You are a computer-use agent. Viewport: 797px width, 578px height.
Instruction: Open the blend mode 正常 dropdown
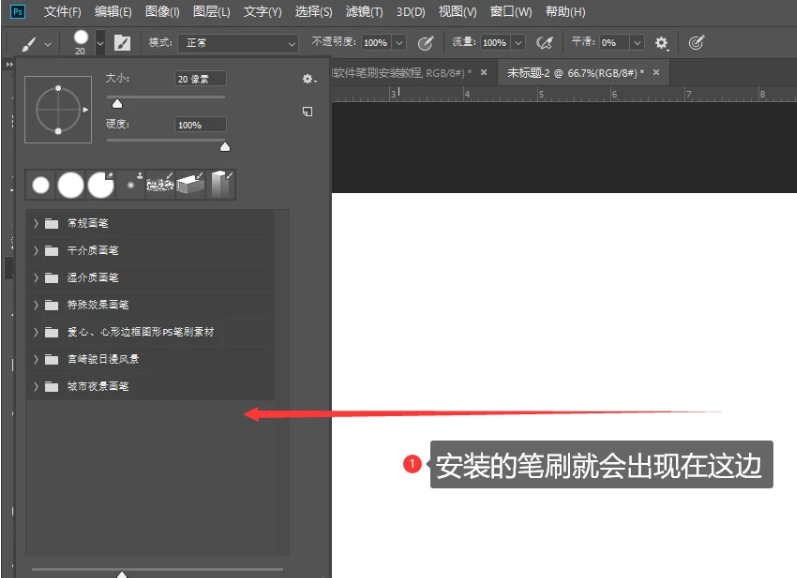[238, 43]
